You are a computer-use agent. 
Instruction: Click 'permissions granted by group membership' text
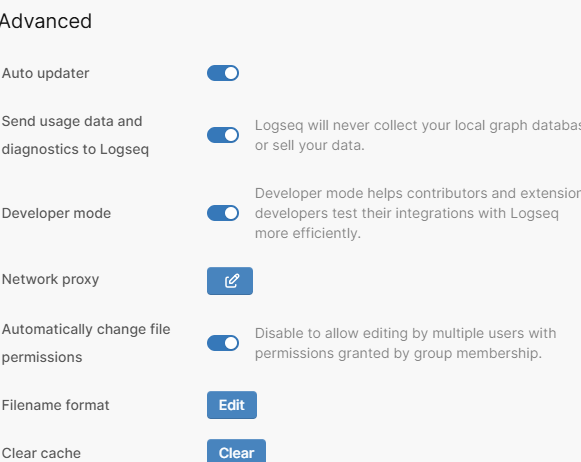398,353
